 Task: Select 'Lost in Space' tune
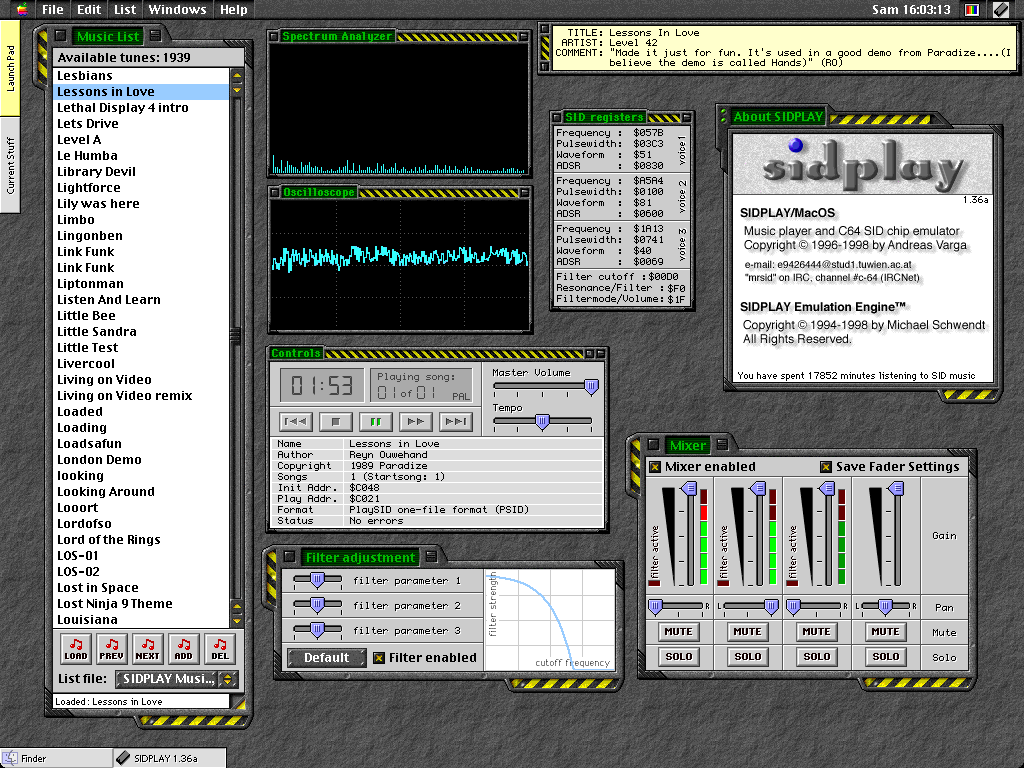click(141, 588)
